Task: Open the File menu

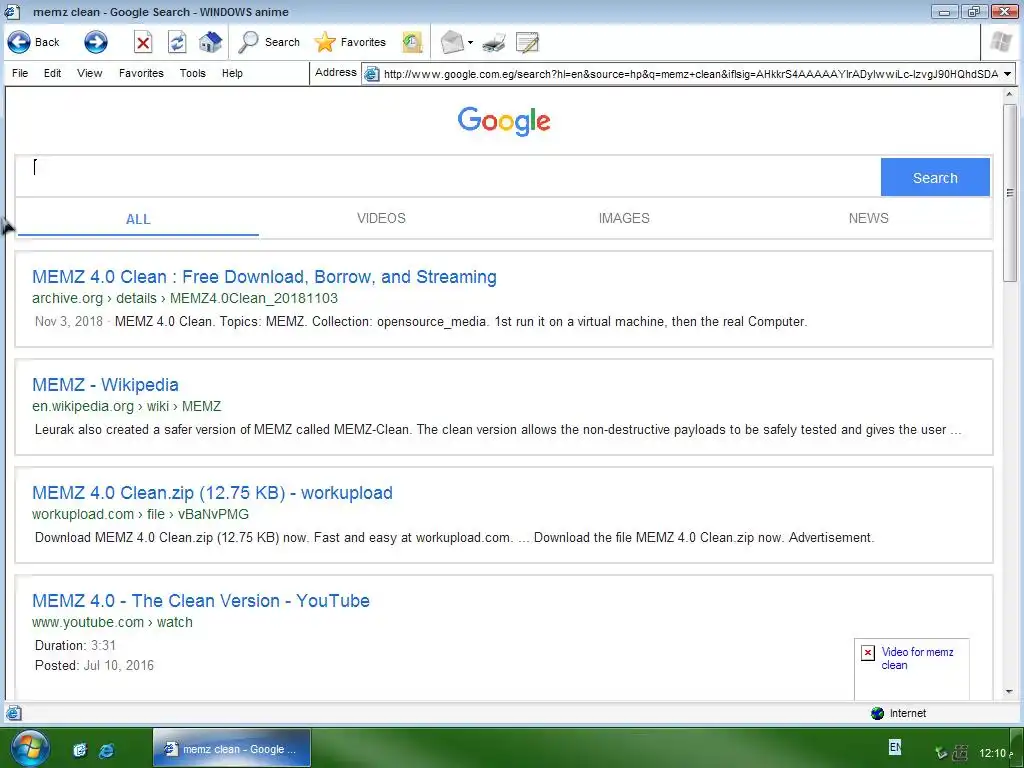Action: click(20, 73)
